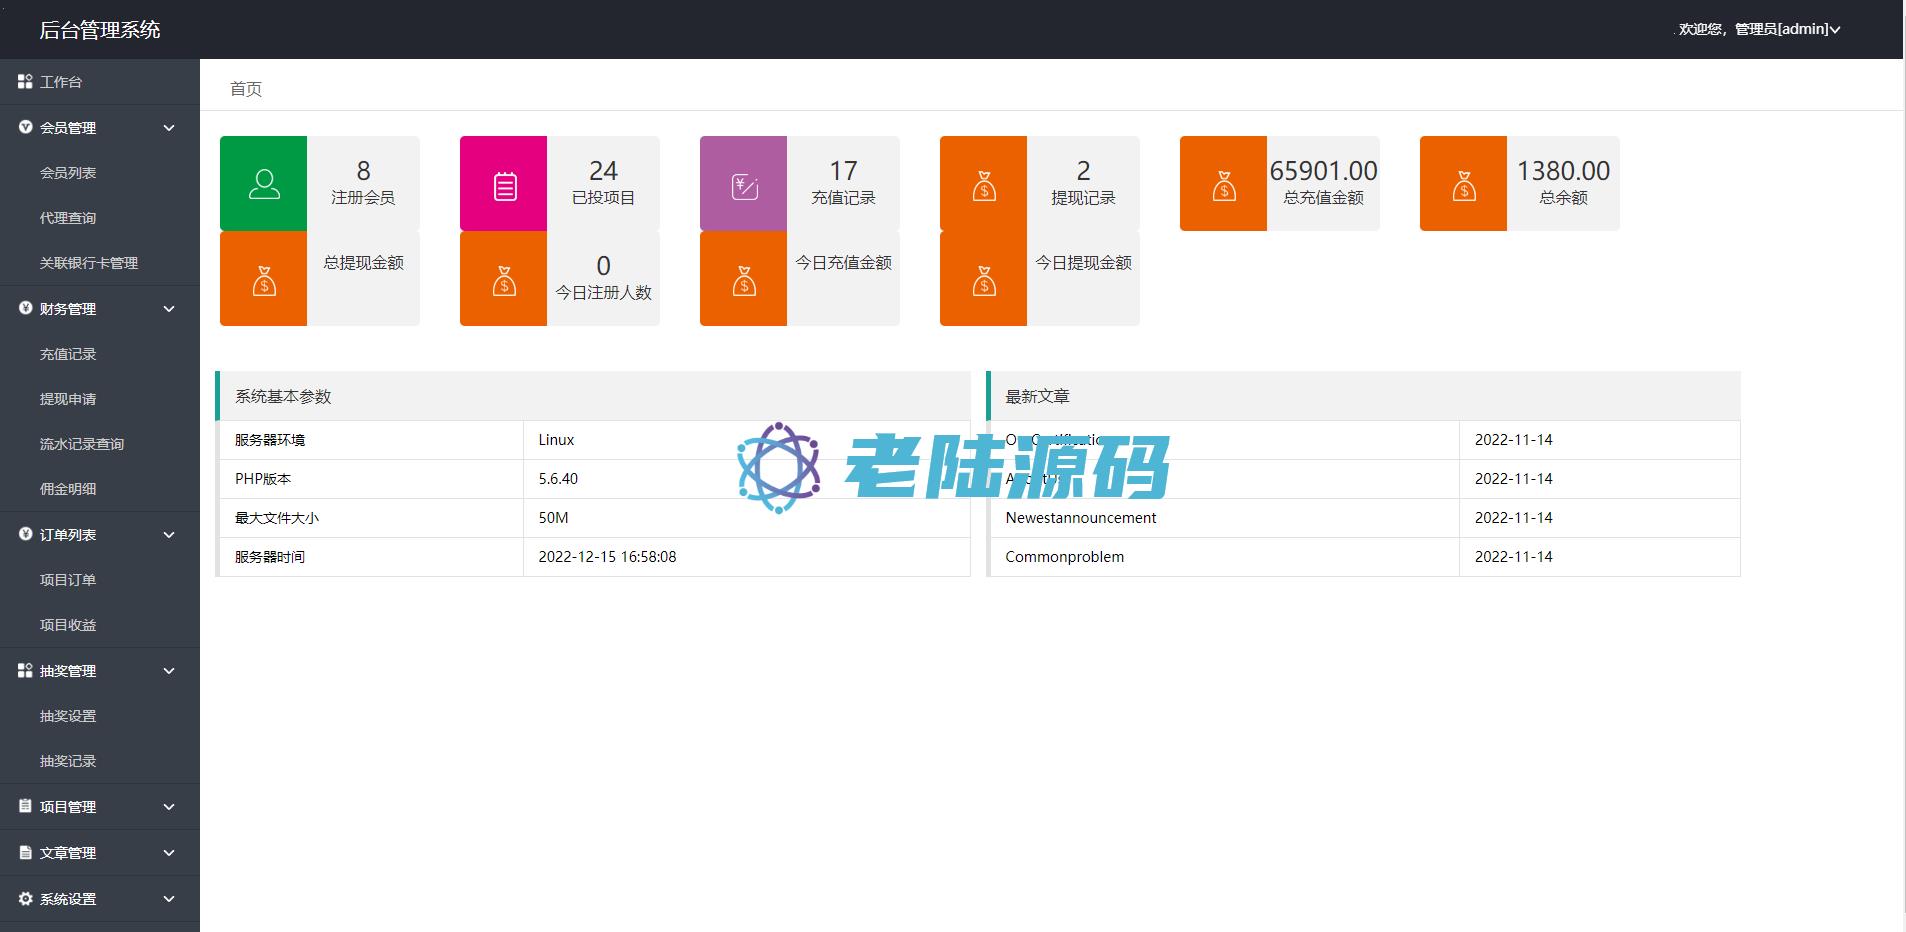Click the withdrawal records money bag icon

click(984, 185)
